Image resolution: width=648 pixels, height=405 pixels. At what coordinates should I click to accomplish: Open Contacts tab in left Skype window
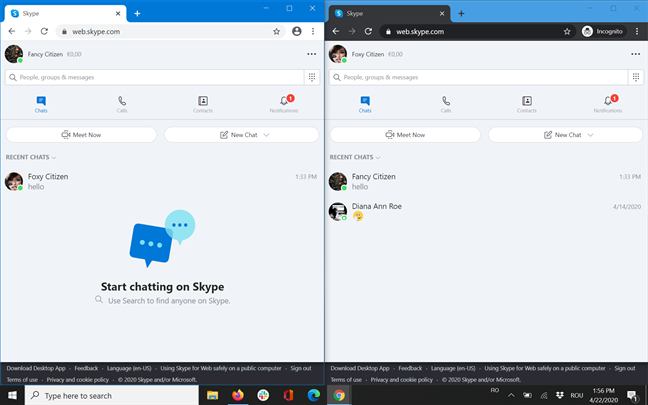click(202, 105)
